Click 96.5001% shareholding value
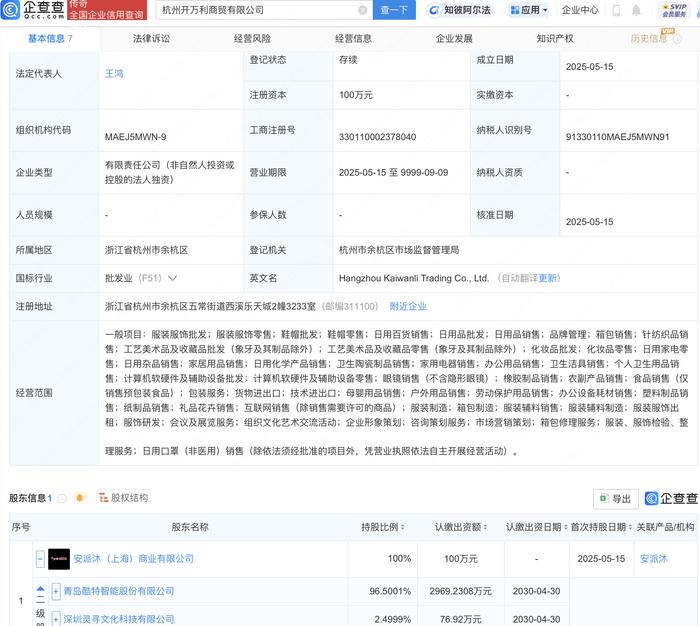The height and width of the screenshot is (626, 700). (x=390, y=591)
